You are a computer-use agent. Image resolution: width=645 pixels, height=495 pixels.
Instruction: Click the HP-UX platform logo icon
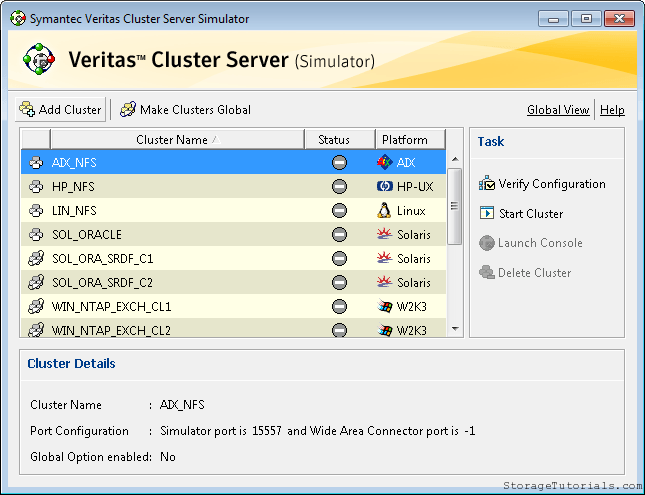[x=385, y=186]
